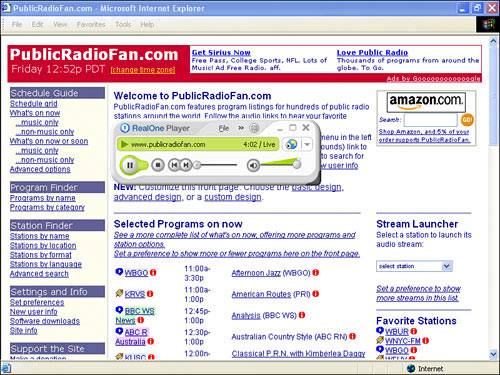500x375 pixels.
Task: Expand RealOne Player chevron overflow menu
Action: tap(241, 128)
